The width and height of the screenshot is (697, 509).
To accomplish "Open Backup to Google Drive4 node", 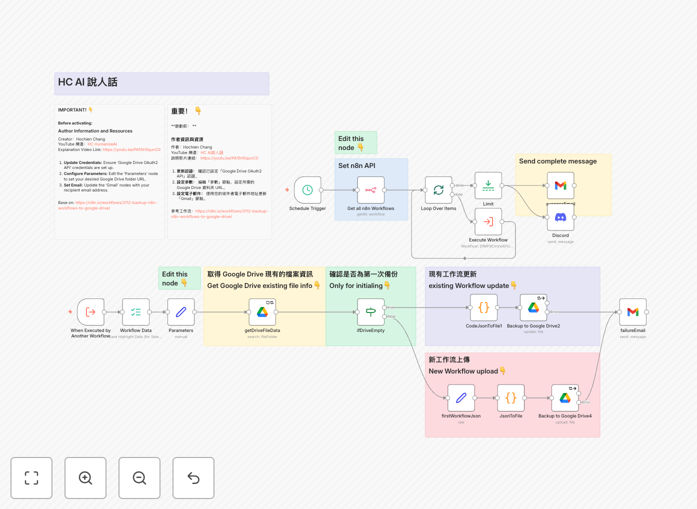I will (565, 397).
